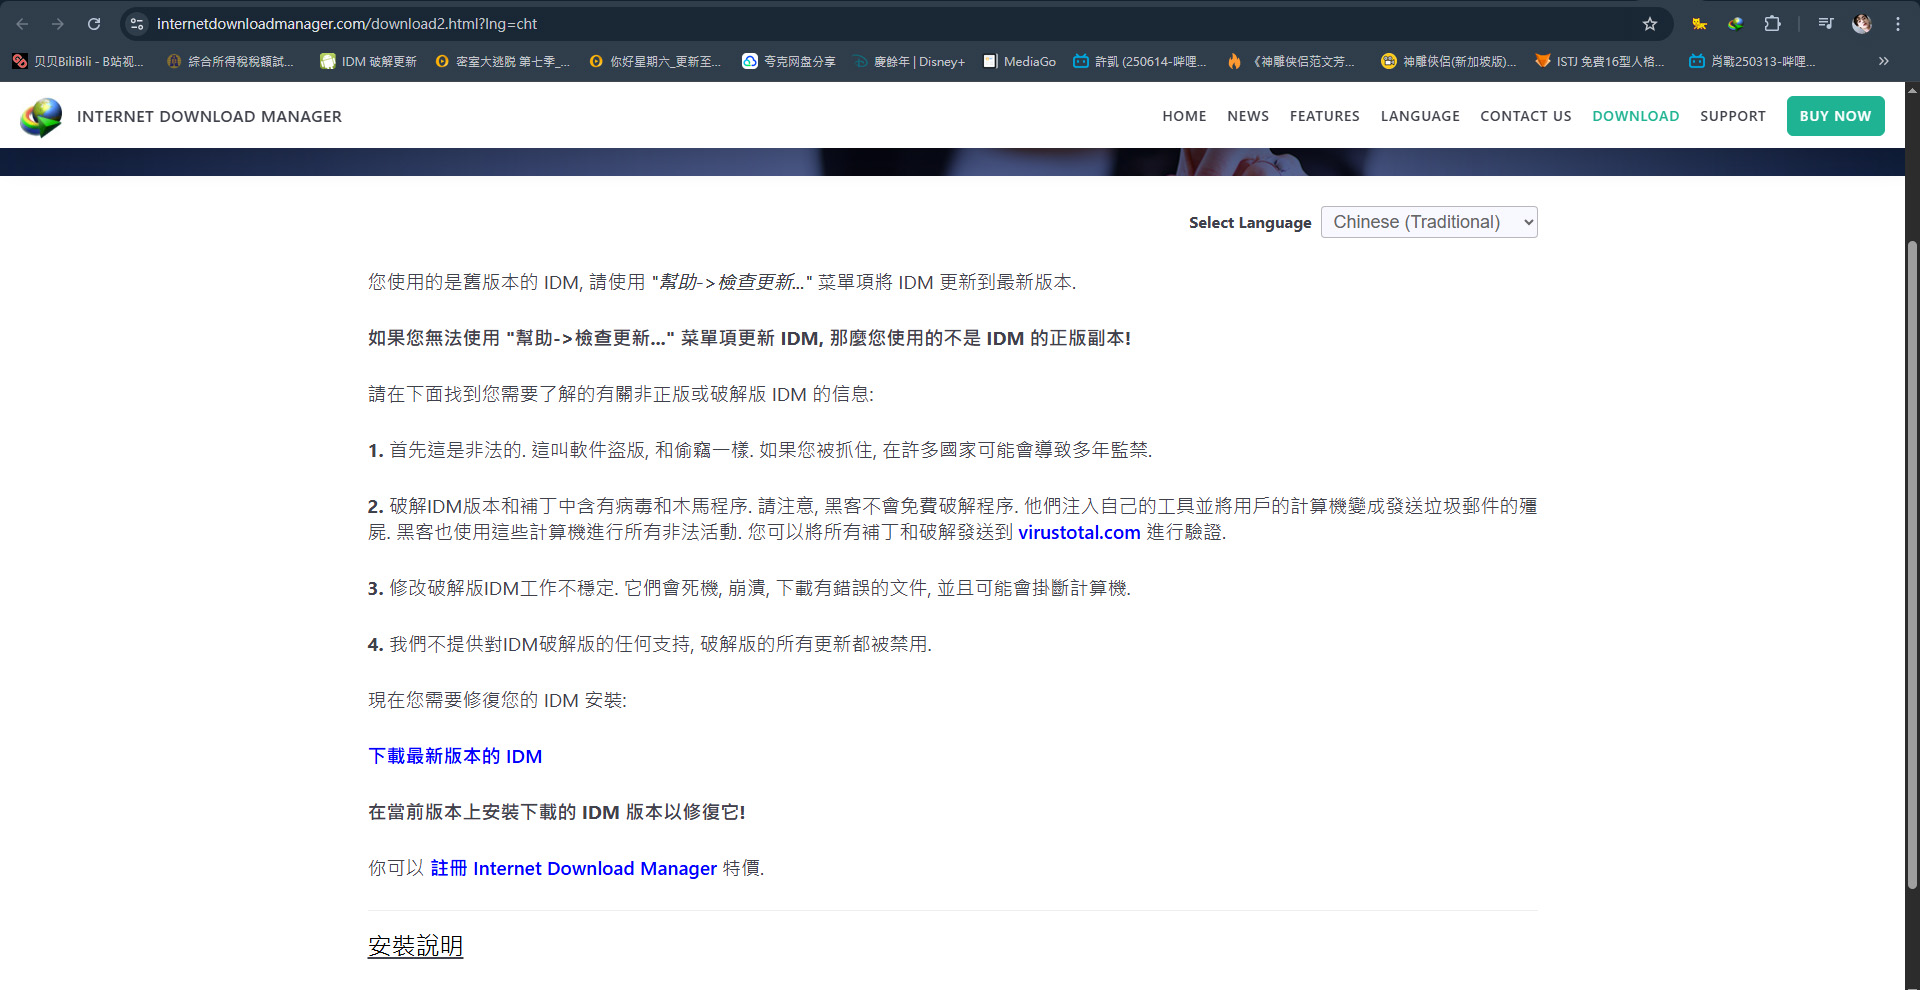Open the media control icon in toolbar

point(1825,24)
